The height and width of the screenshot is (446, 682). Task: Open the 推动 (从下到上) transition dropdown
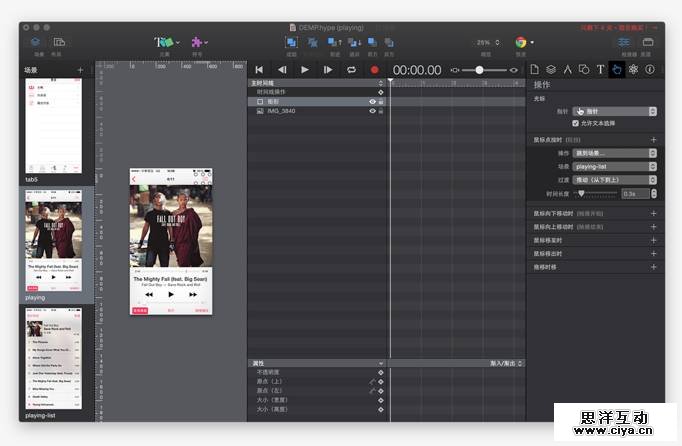[x=614, y=180]
